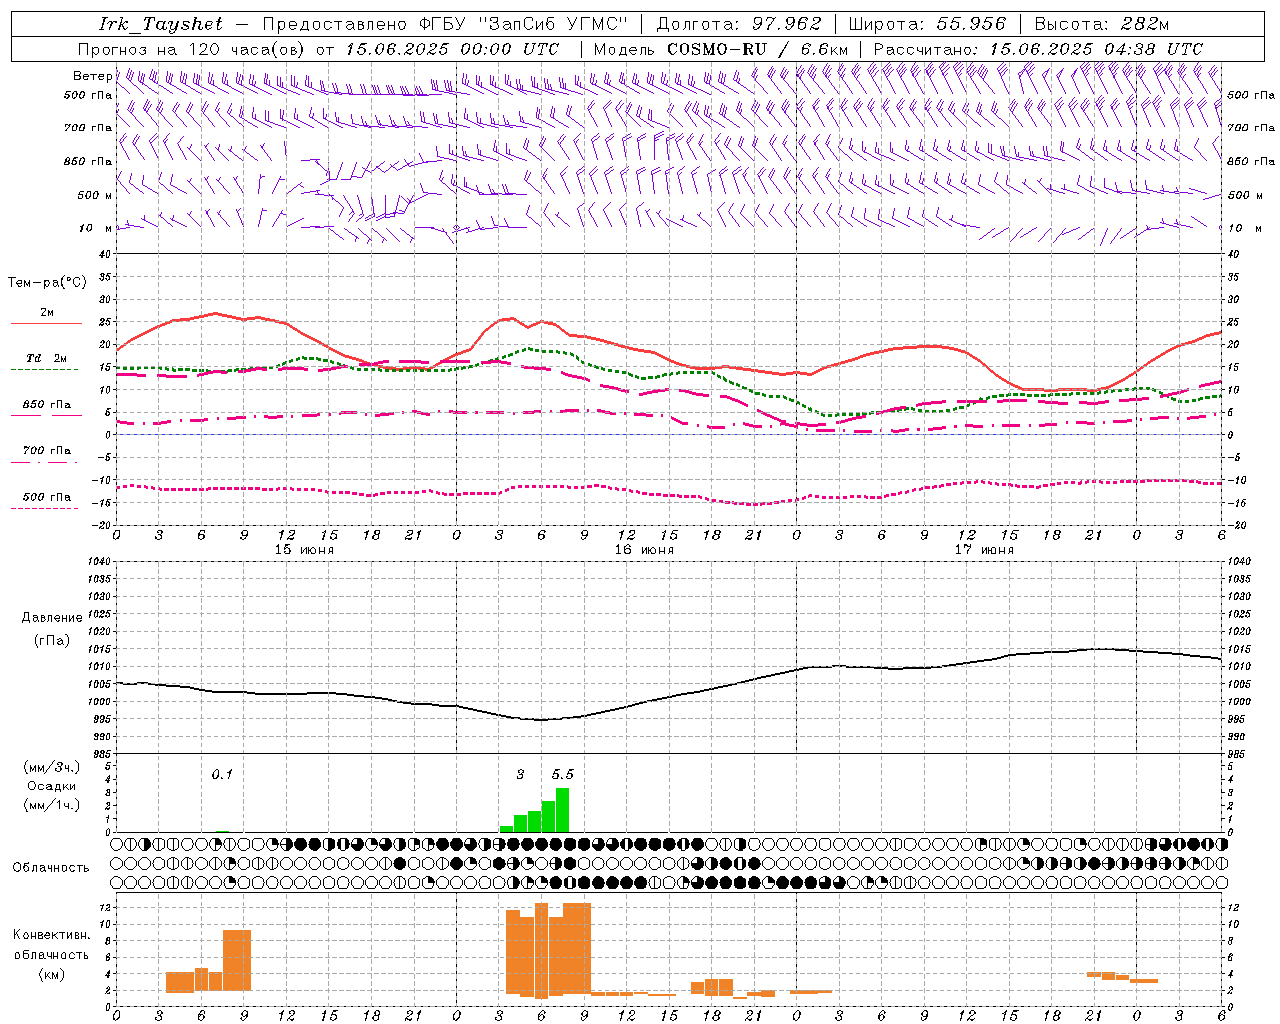This screenshot has width=1280, height=1024.
Task: Select the COSMO-RU model name in header
Action: click(716, 49)
